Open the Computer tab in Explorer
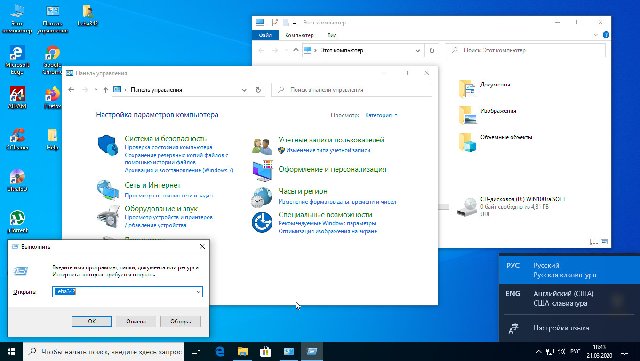 tap(300, 36)
